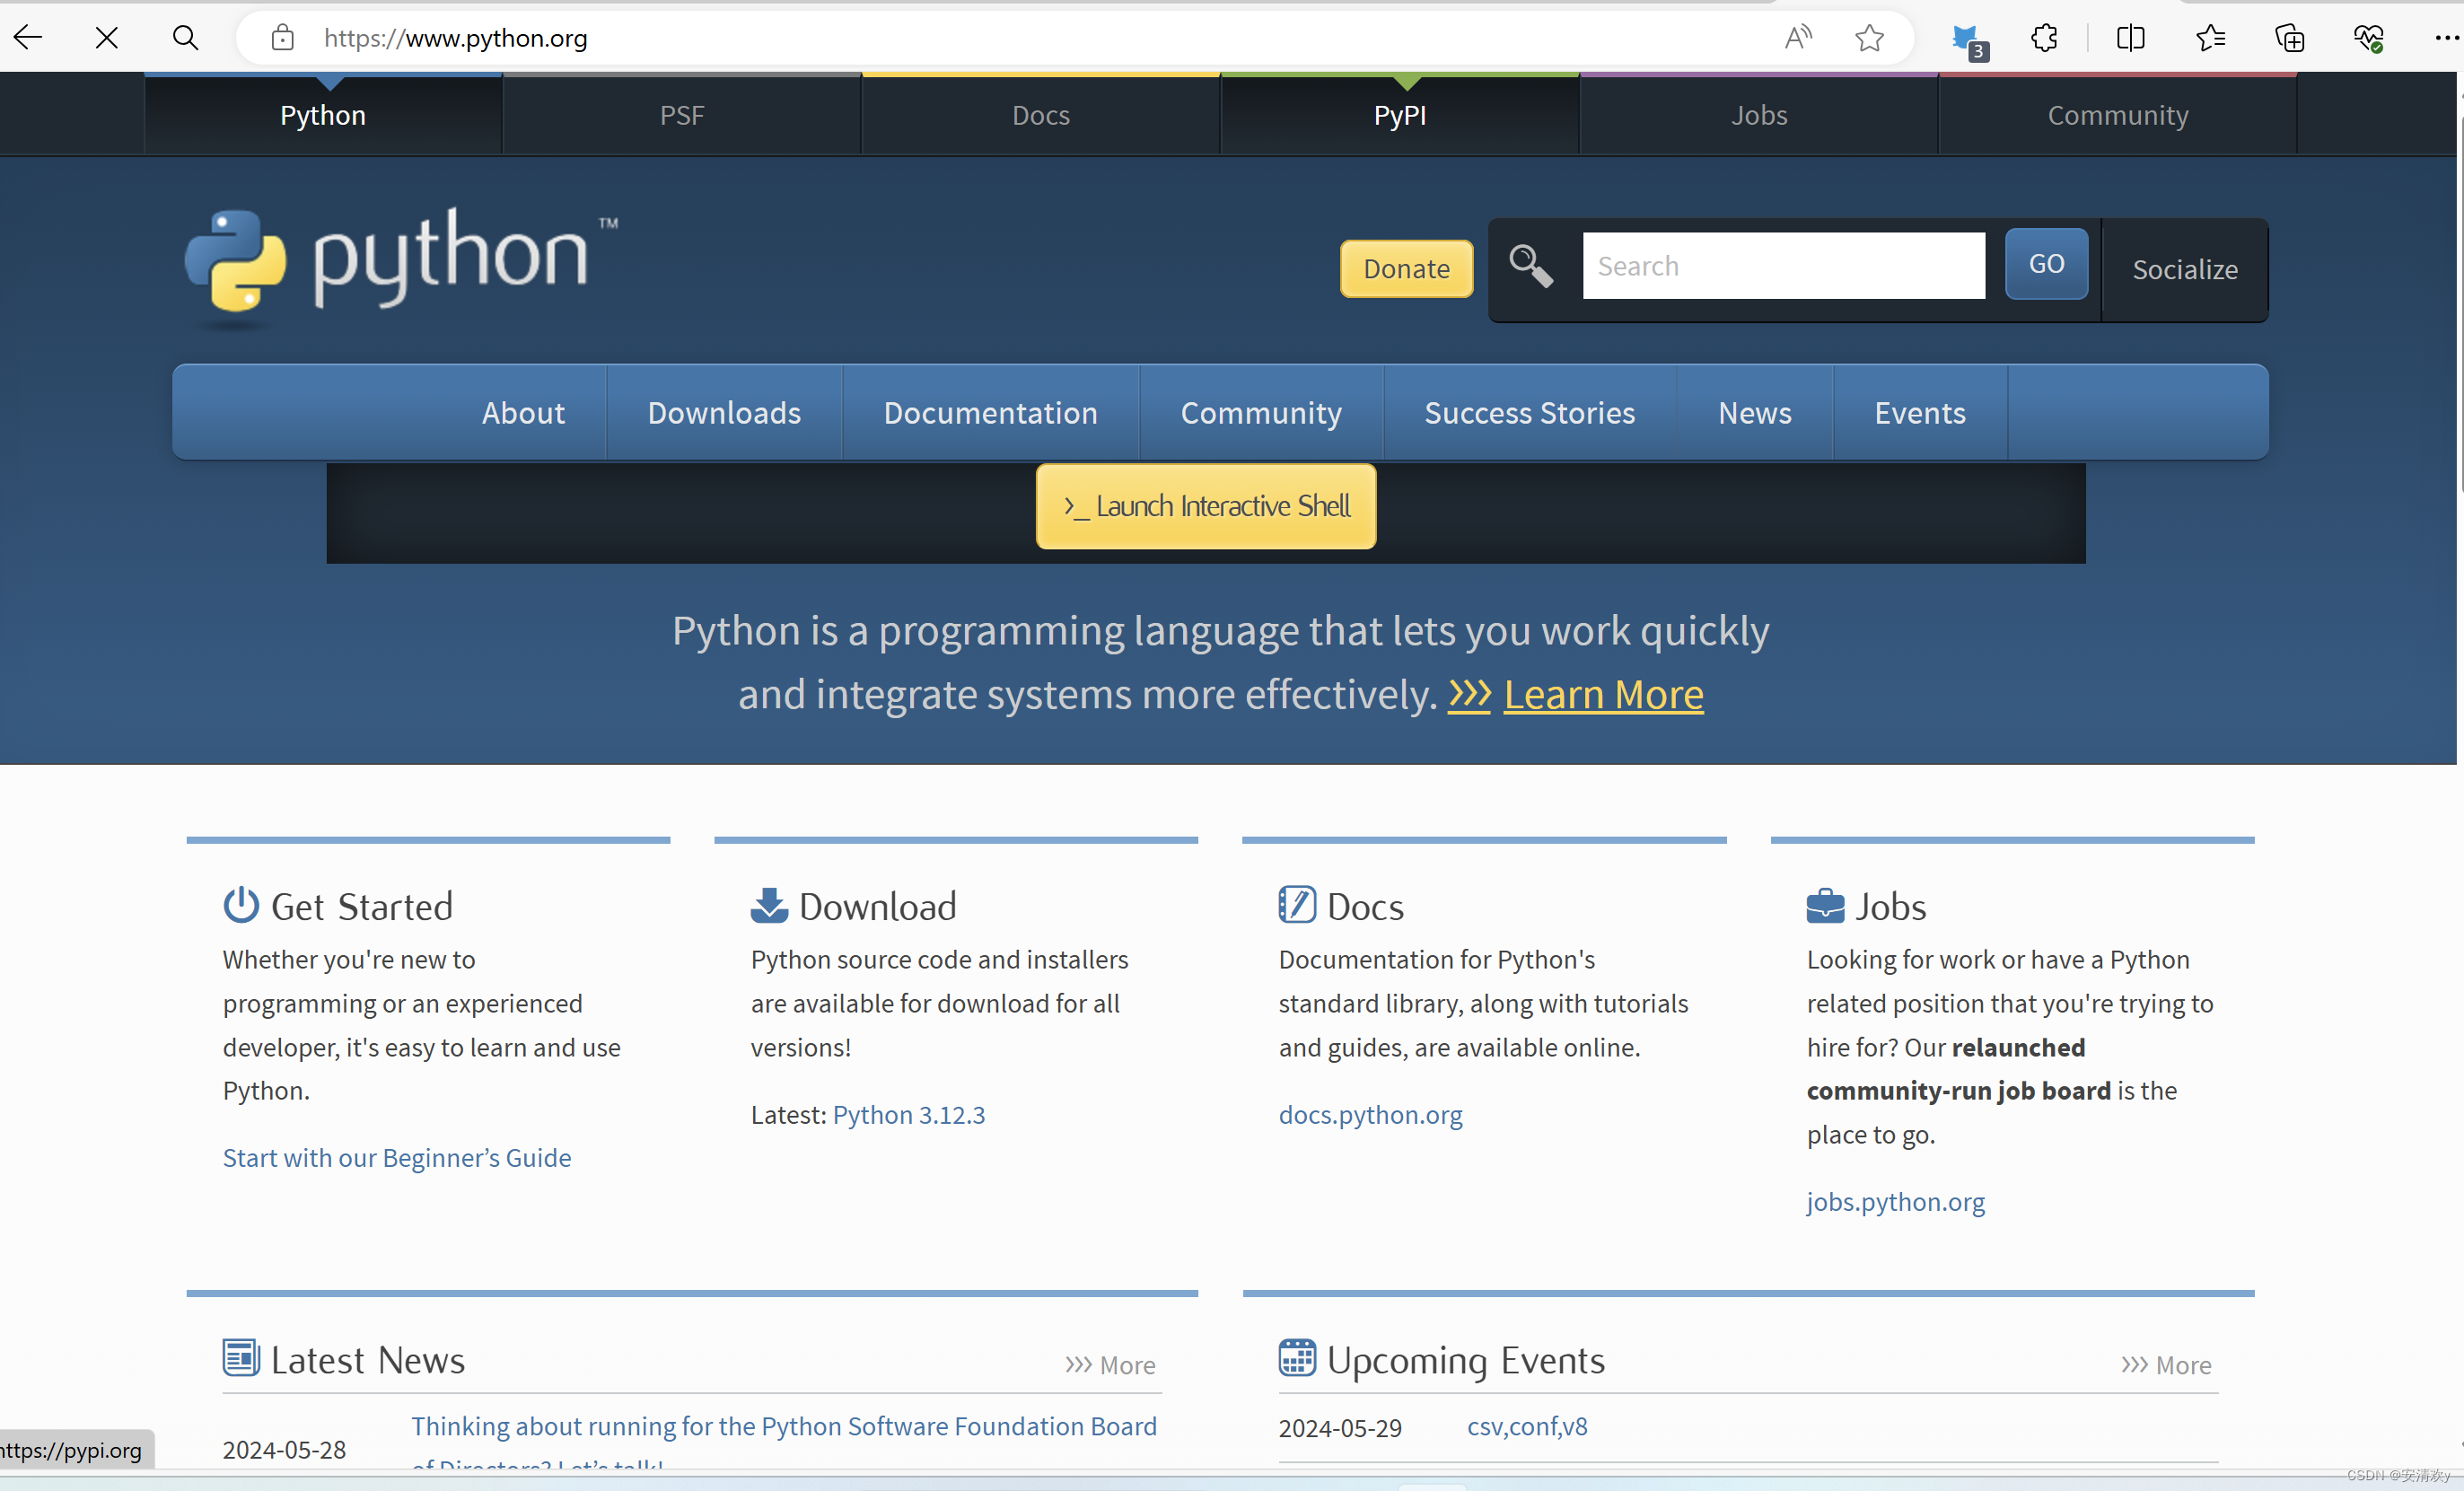2464x1491 pixels.
Task: Open Python 3.12.3 latest download link
Action: [x=908, y=1114]
